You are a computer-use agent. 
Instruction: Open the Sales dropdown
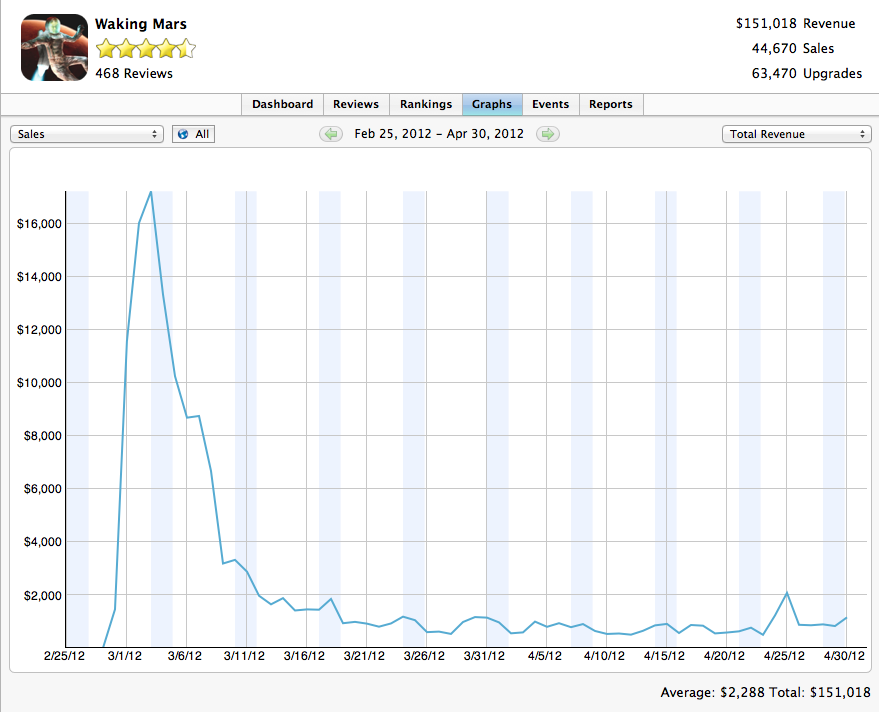tap(87, 134)
